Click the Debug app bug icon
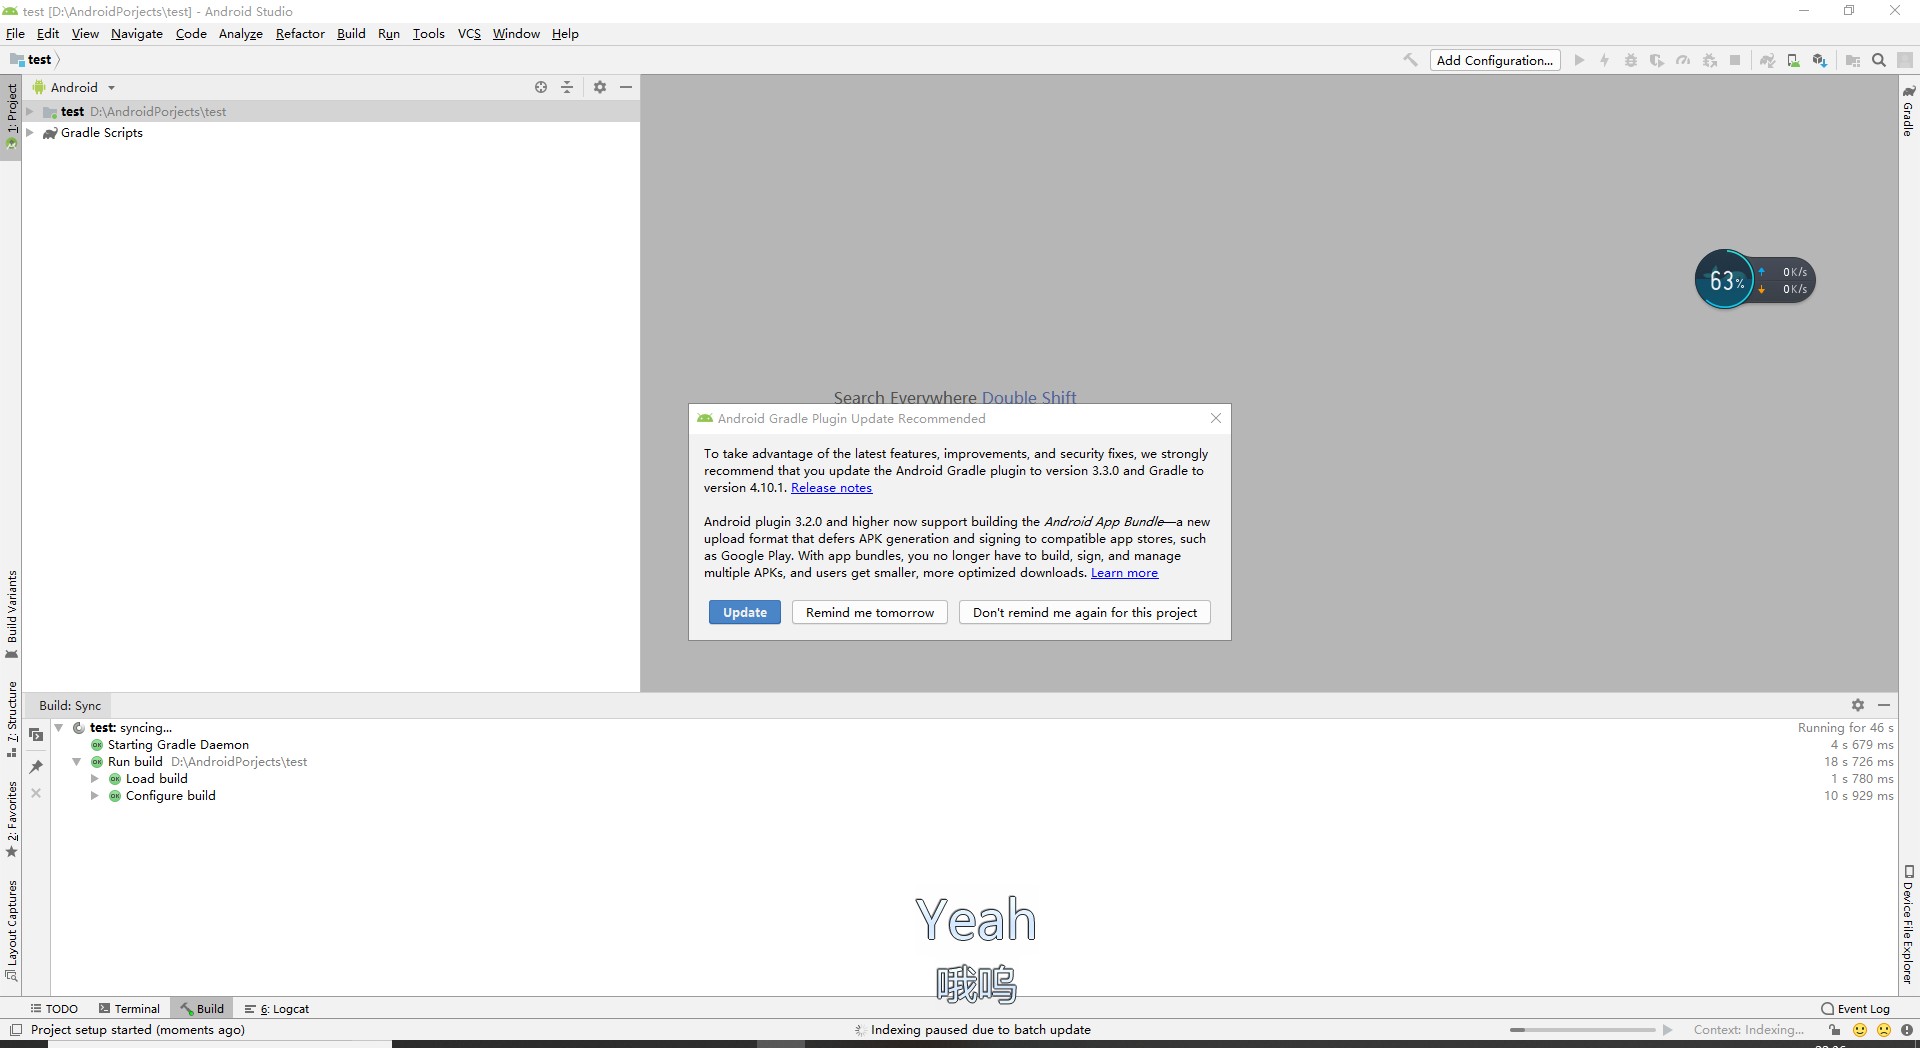The height and width of the screenshot is (1048, 1920). pos(1631,60)
